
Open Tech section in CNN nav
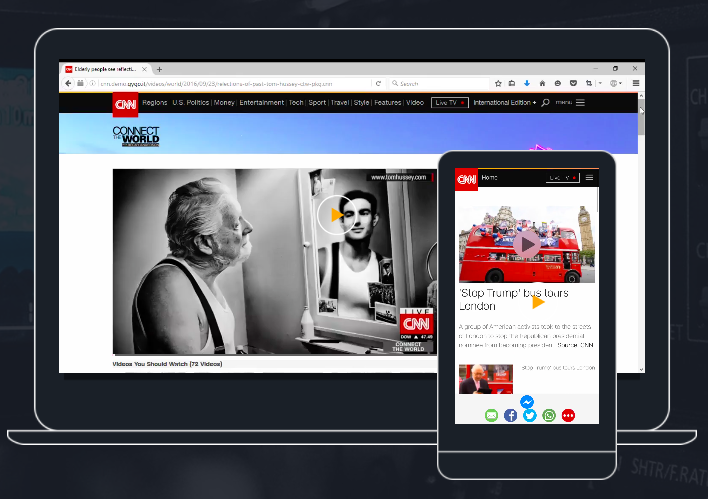296,103
